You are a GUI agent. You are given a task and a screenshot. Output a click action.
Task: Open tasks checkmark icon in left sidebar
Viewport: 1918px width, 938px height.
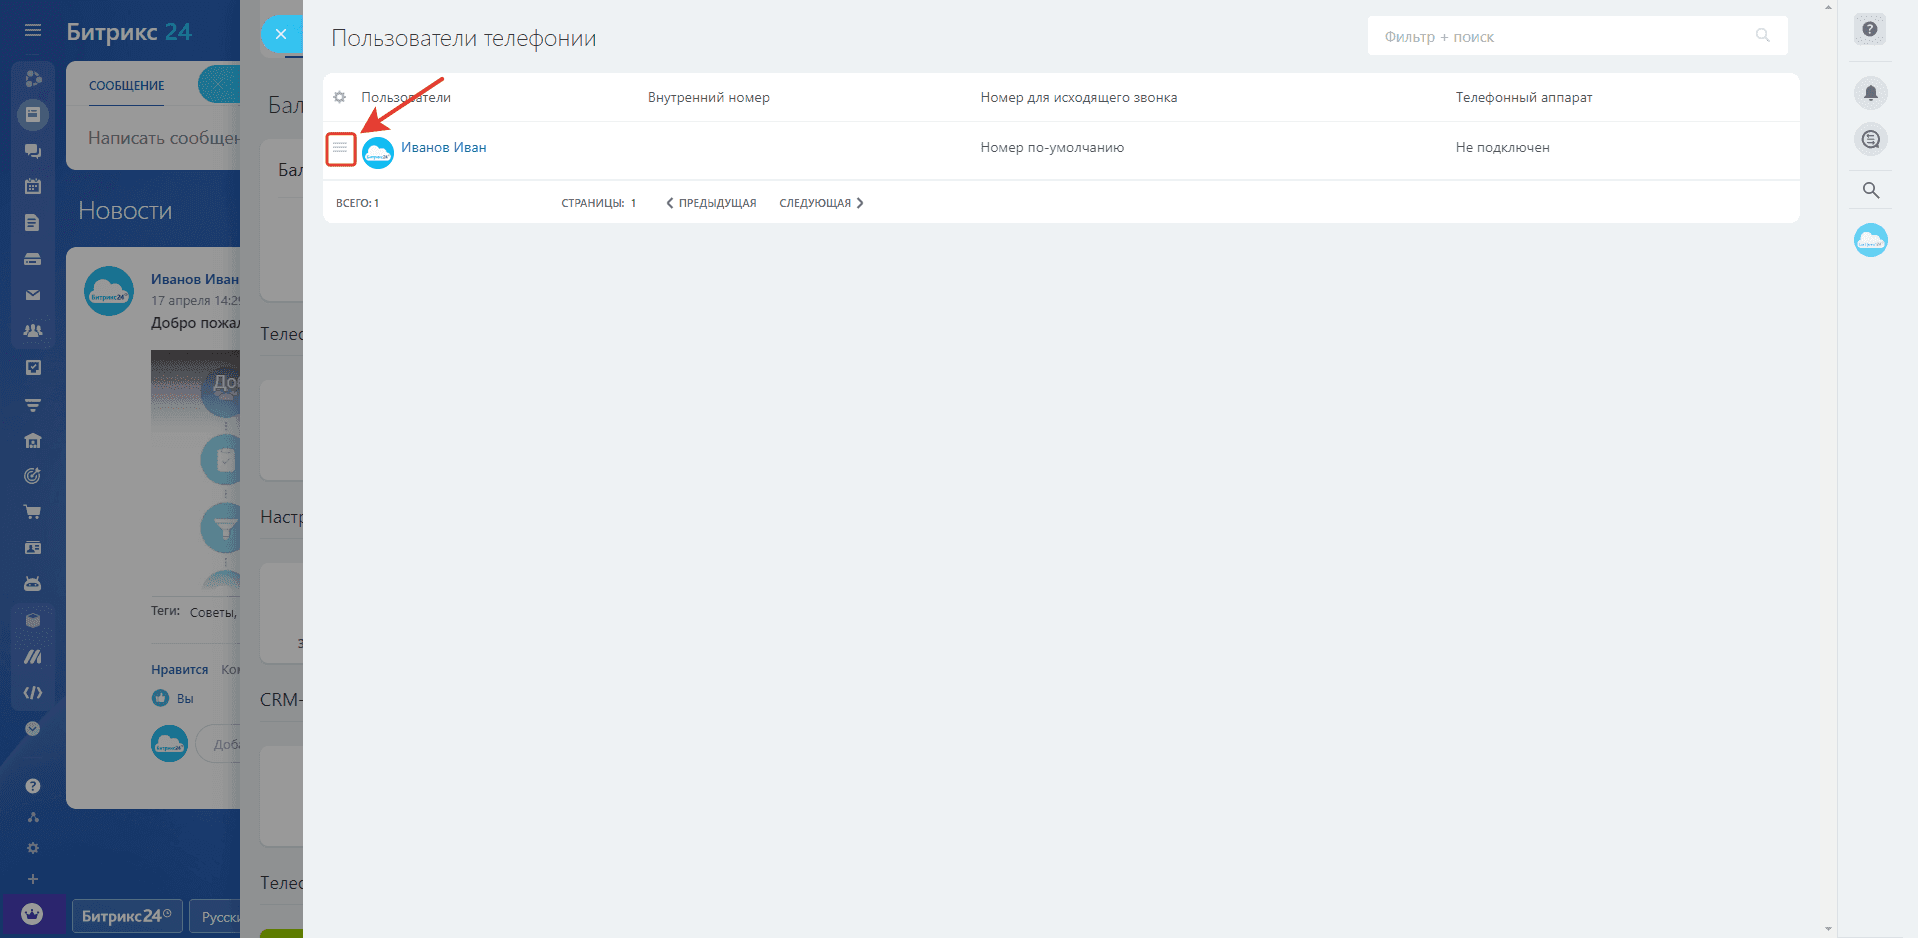point(33,367)
